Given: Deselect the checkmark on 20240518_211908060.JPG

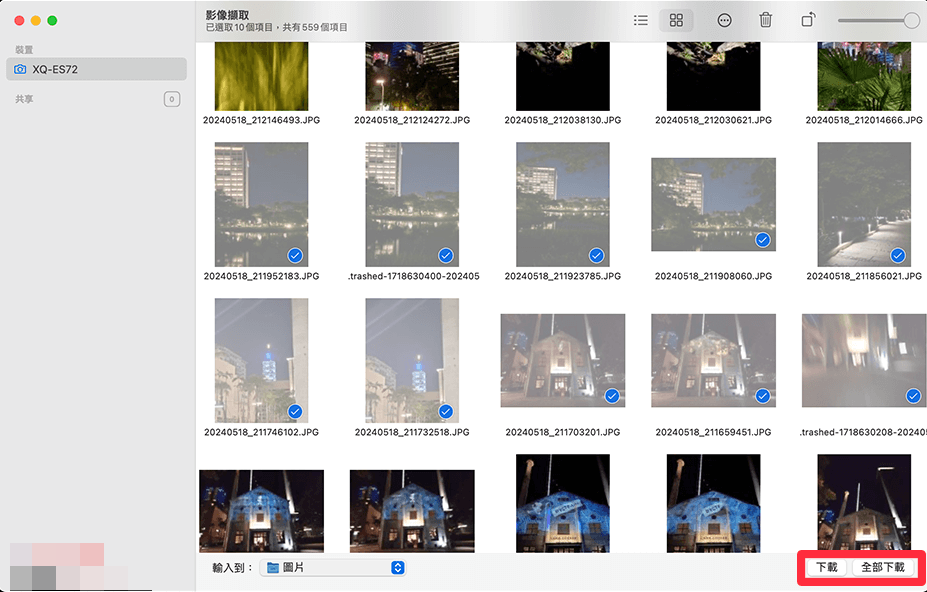Looking at the screenshot, I should pyautogui.click(x=762, y=240).
